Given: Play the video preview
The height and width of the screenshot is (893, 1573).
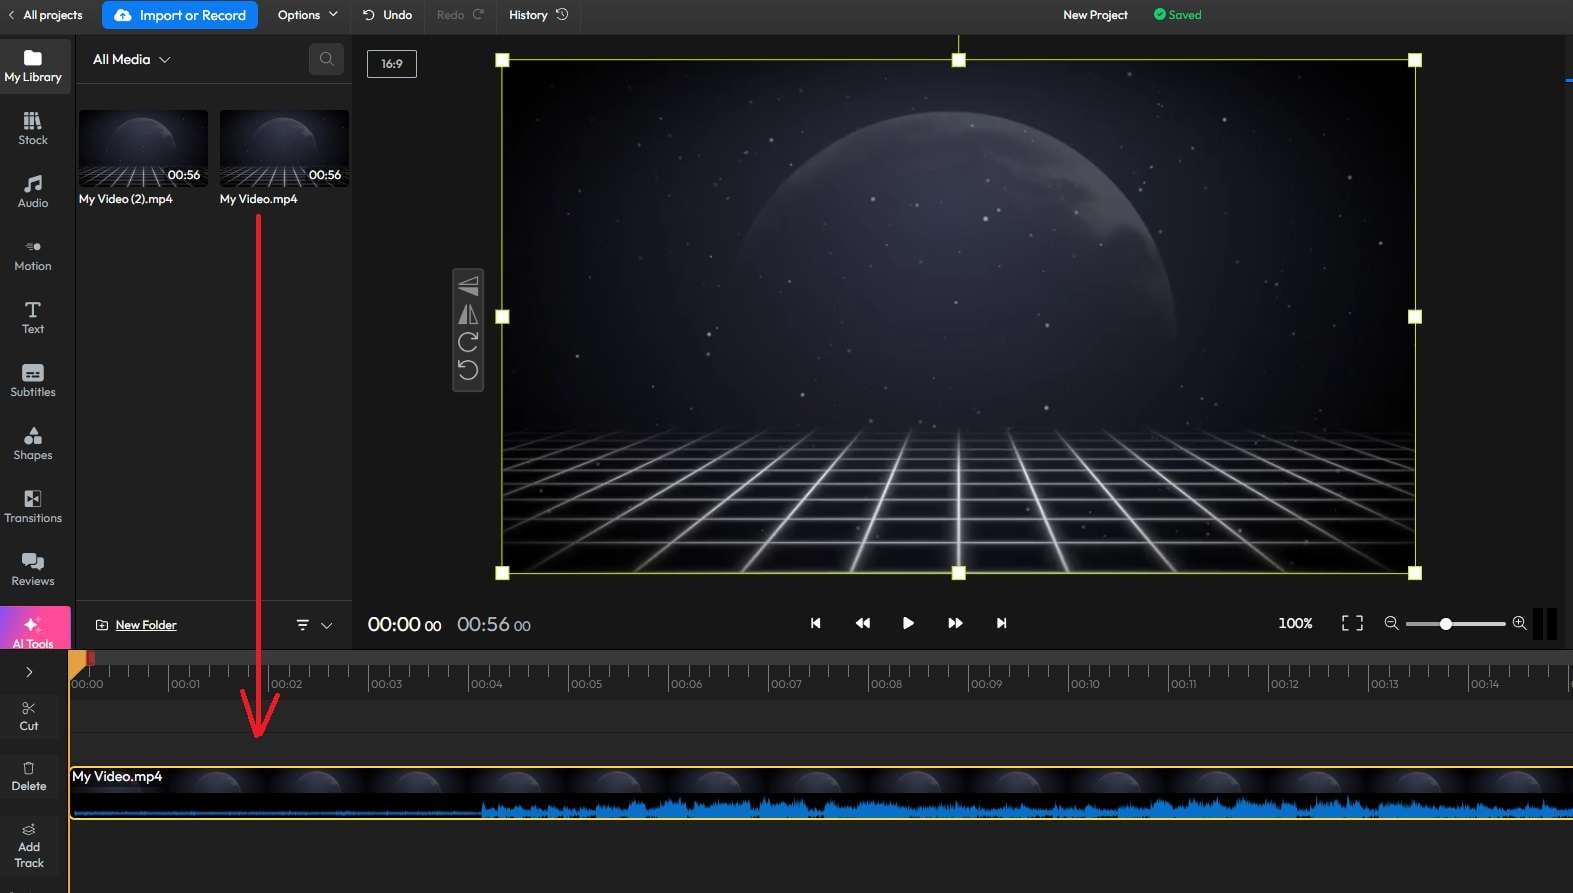Looking at the screenshot, I should [x=908, y=623].
